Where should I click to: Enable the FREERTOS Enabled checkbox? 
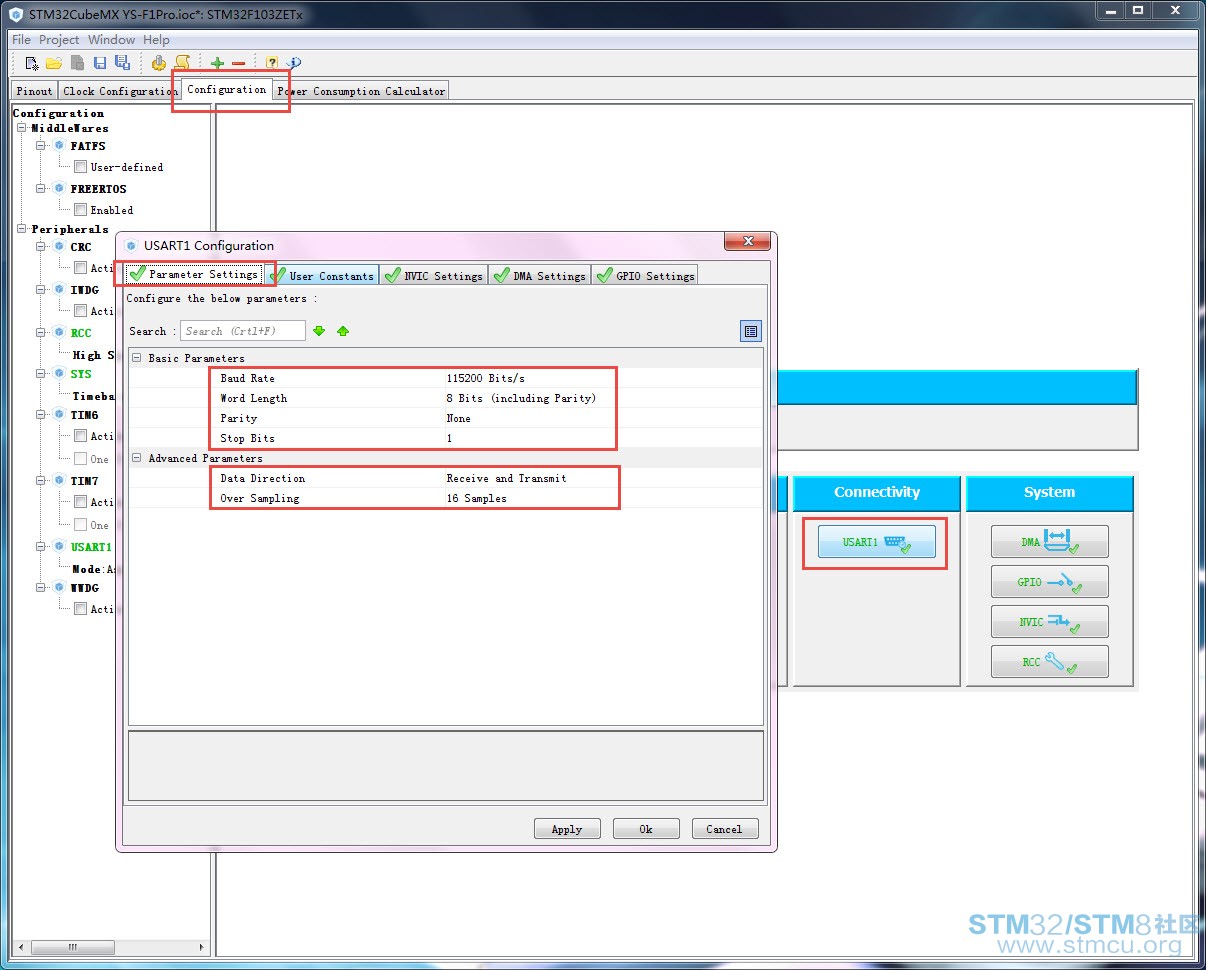(80, 210)
